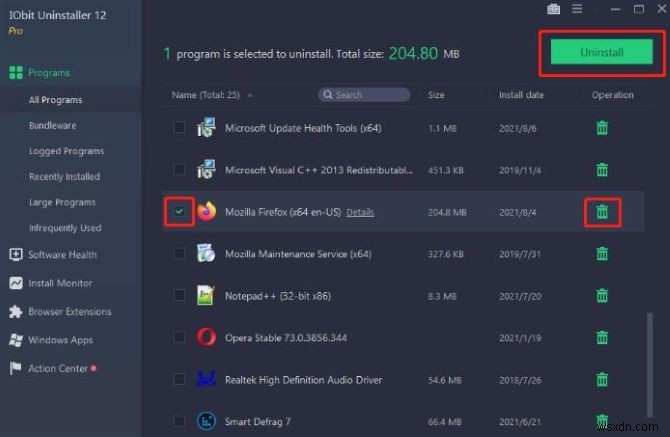Click 327.6 KB size value
The image size is (670, 437).
click(446, 254)
